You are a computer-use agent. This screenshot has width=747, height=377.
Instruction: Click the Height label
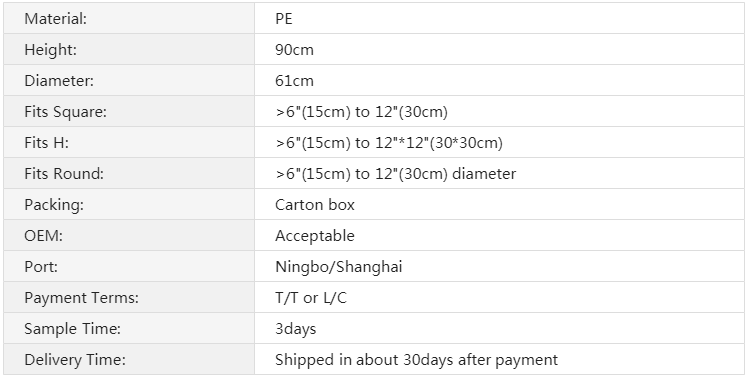click(x=50, y=50)
